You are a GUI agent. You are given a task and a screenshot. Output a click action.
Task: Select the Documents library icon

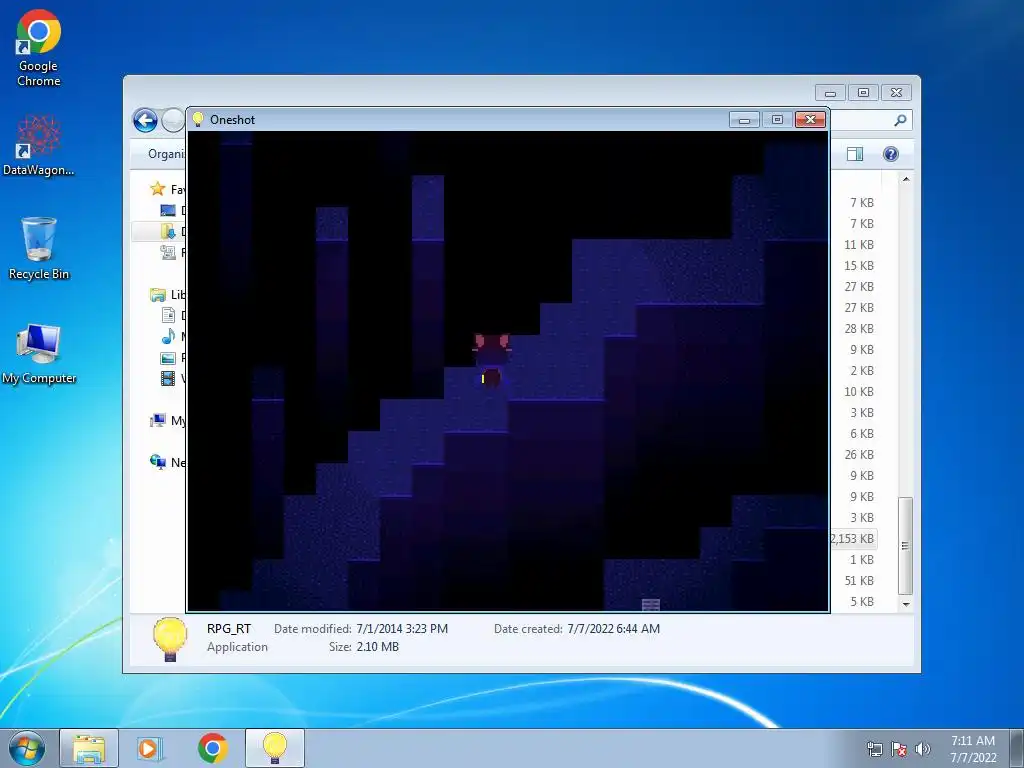[x=168, y=315]
